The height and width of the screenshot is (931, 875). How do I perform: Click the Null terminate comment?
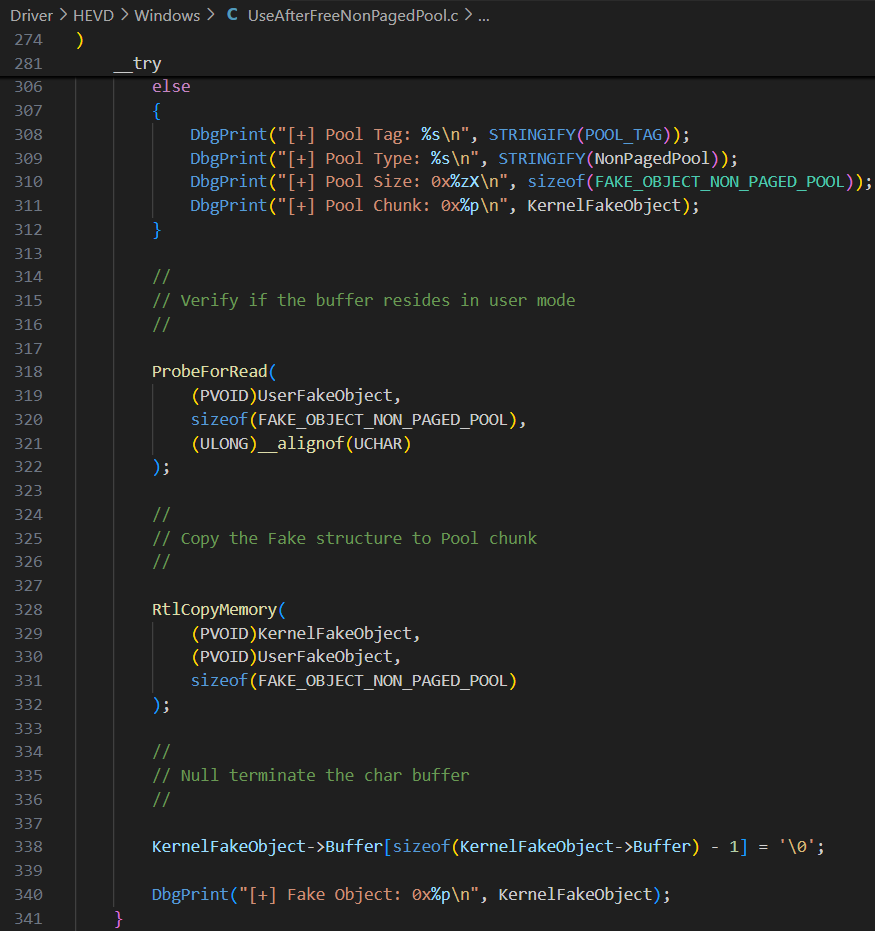[310, 775]
